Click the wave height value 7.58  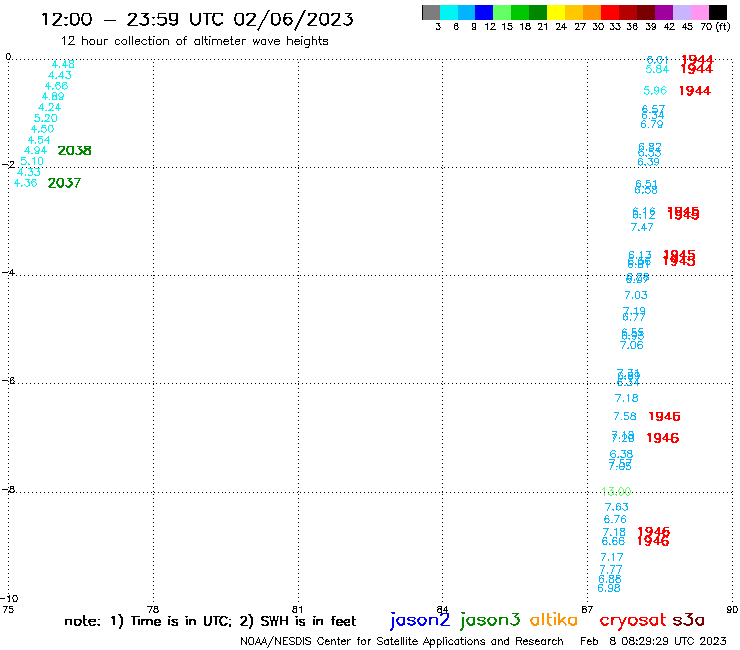(x=625, y=416)
